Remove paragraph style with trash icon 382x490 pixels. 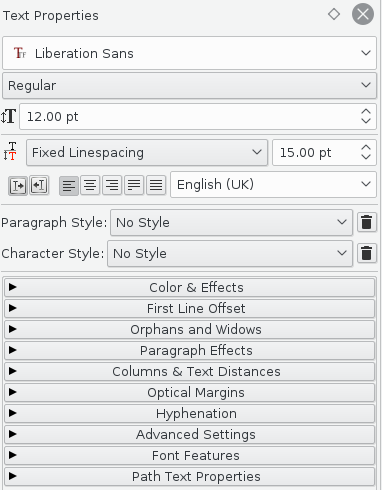pyautogui.click(x=367, y=222)
